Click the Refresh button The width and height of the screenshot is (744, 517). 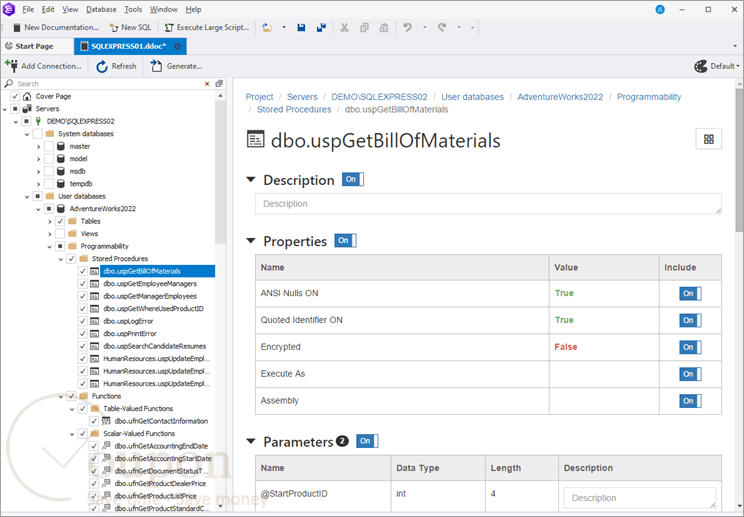click(116, 66)
